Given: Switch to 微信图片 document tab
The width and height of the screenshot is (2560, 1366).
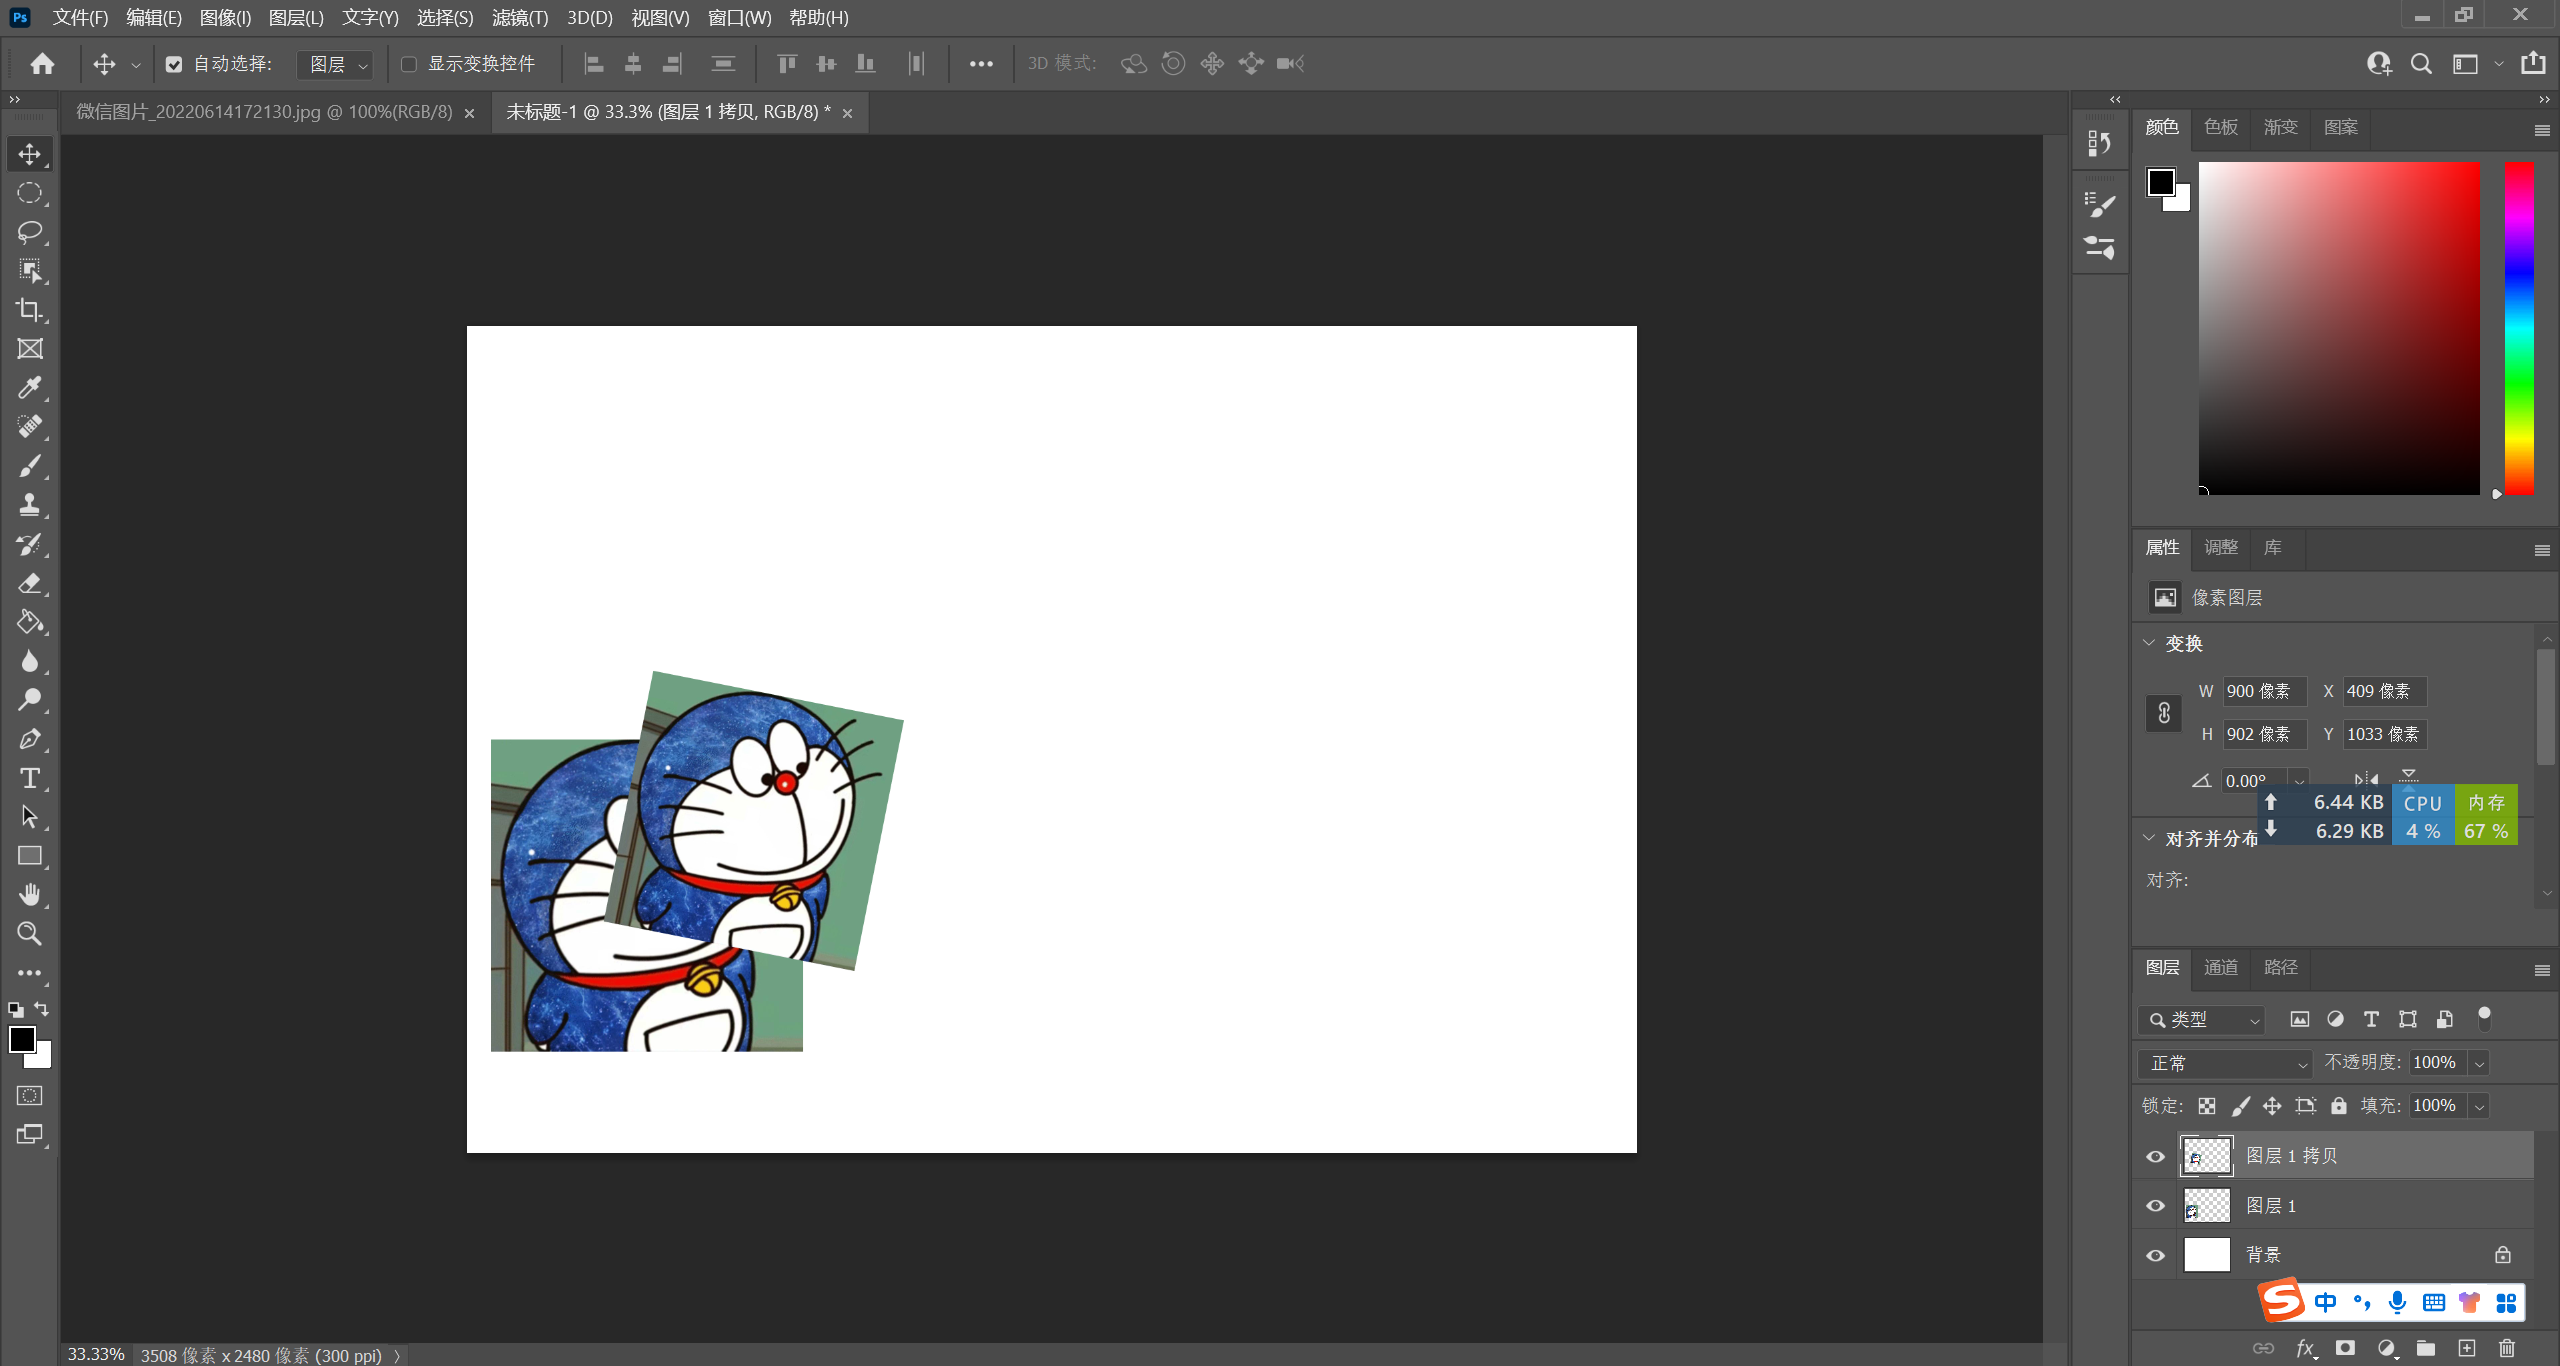Looking at the screenshot, I should click(x=264, y=112).
